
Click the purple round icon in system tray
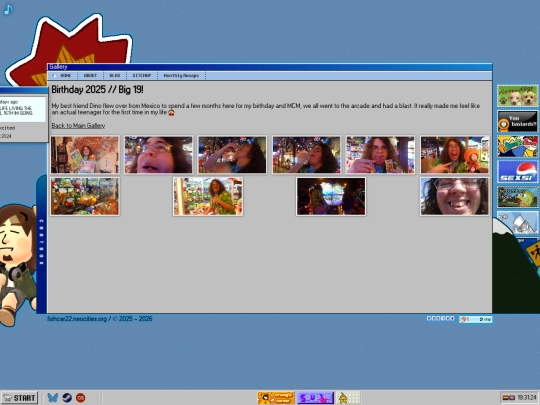click(512, 398)
